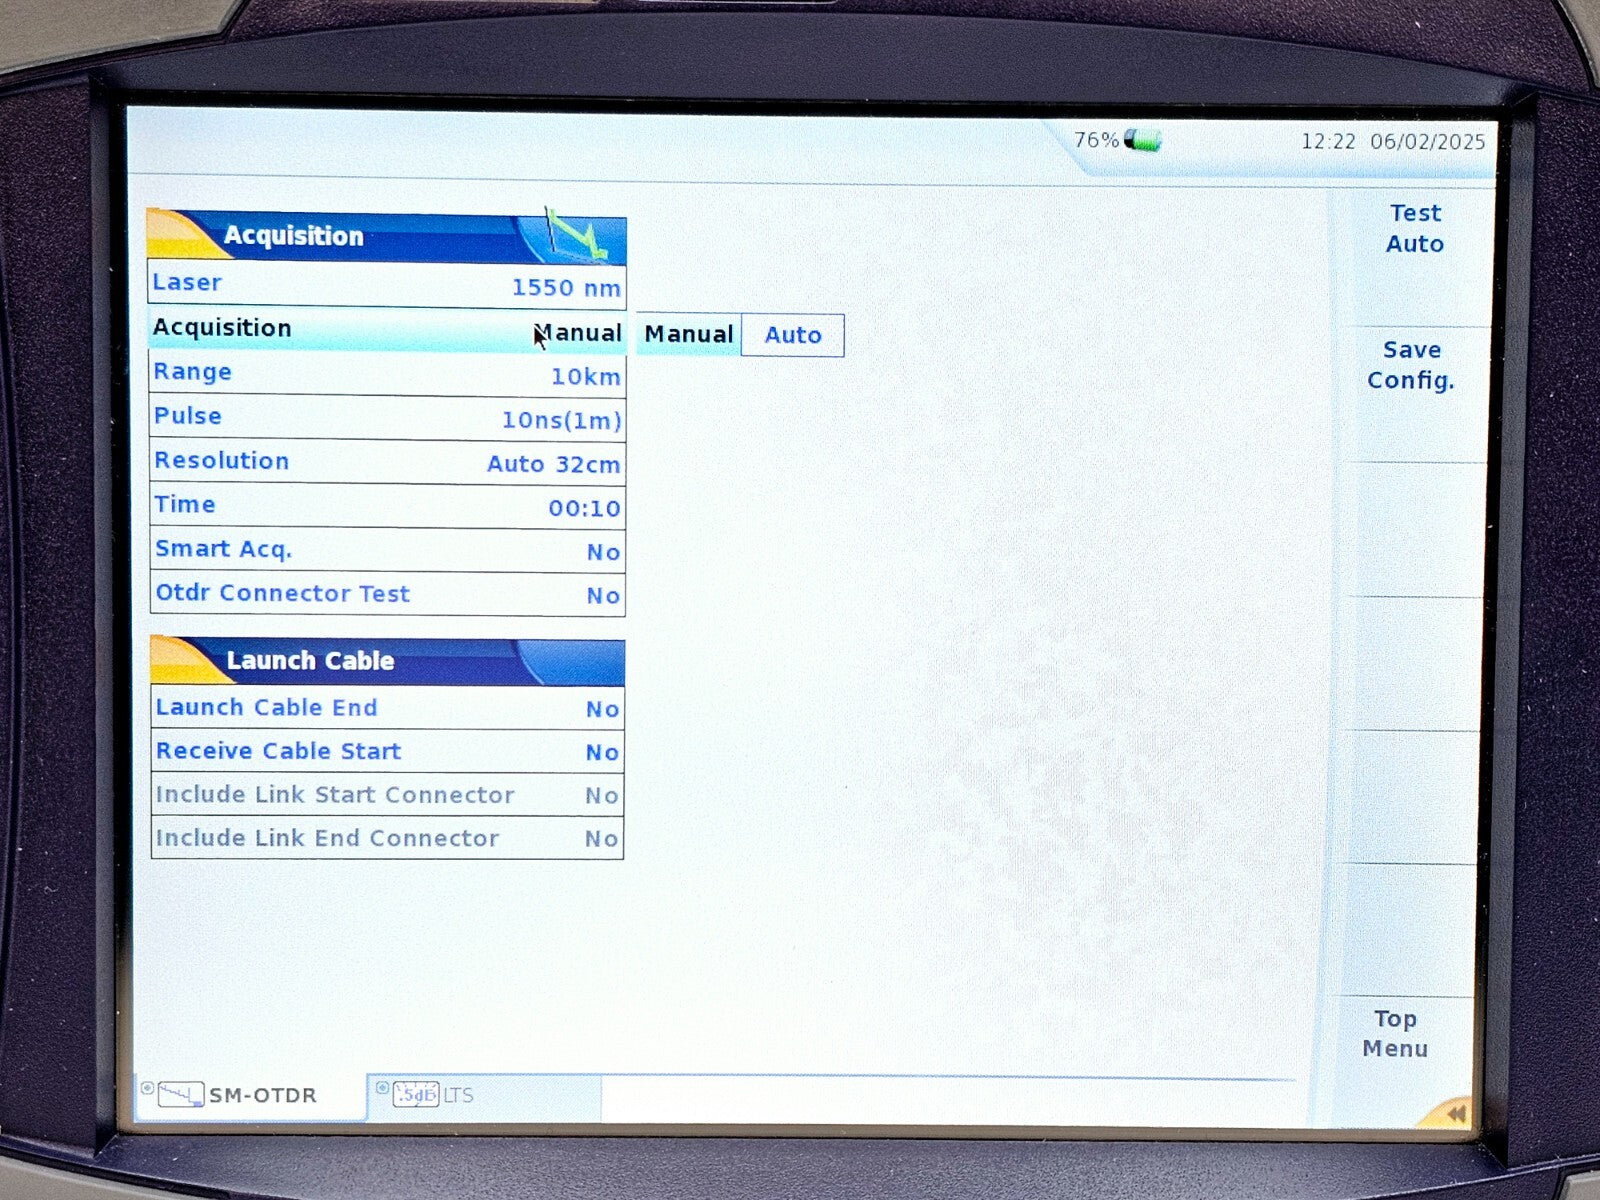Image resolution: width=1600 pixels, height=1200 pixels.
Task: Click the battery level icon
Action: pyautogui.click(x=1142, y=141)
